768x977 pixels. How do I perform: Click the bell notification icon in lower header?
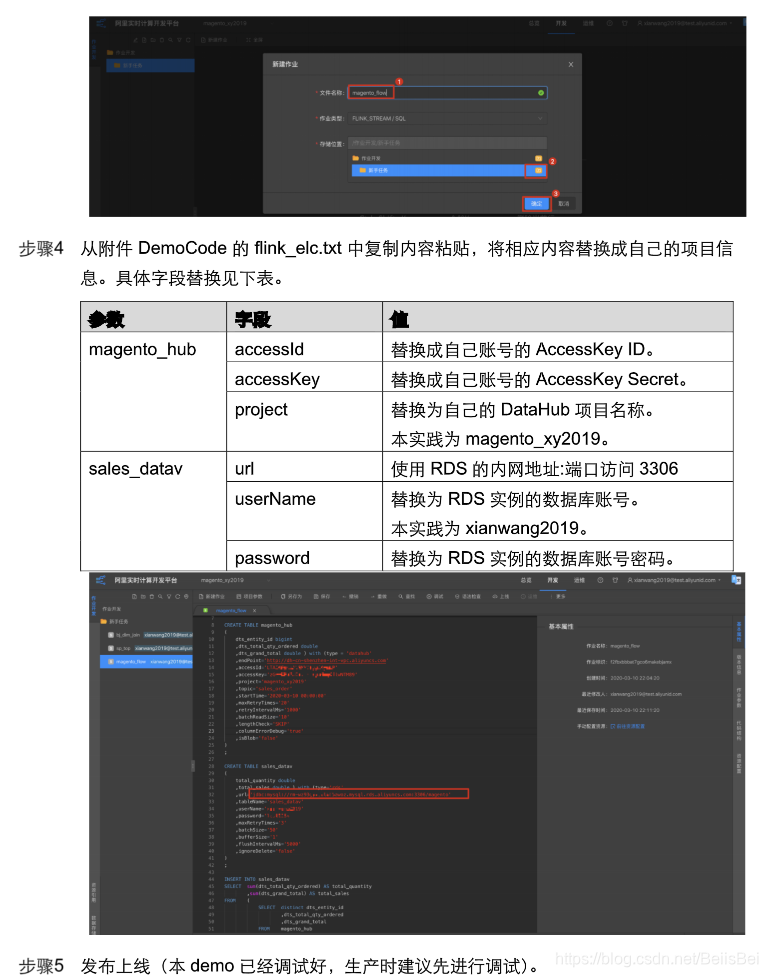[x=615, y=580]
